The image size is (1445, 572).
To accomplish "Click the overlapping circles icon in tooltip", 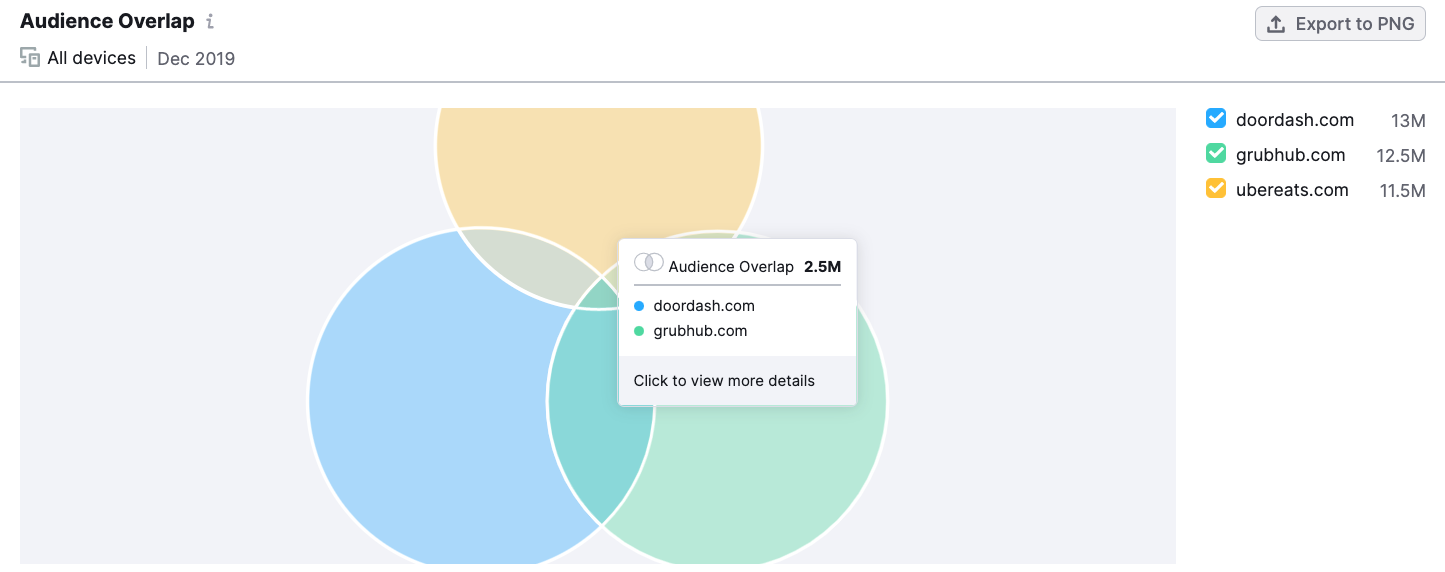I will pos(649,263).
